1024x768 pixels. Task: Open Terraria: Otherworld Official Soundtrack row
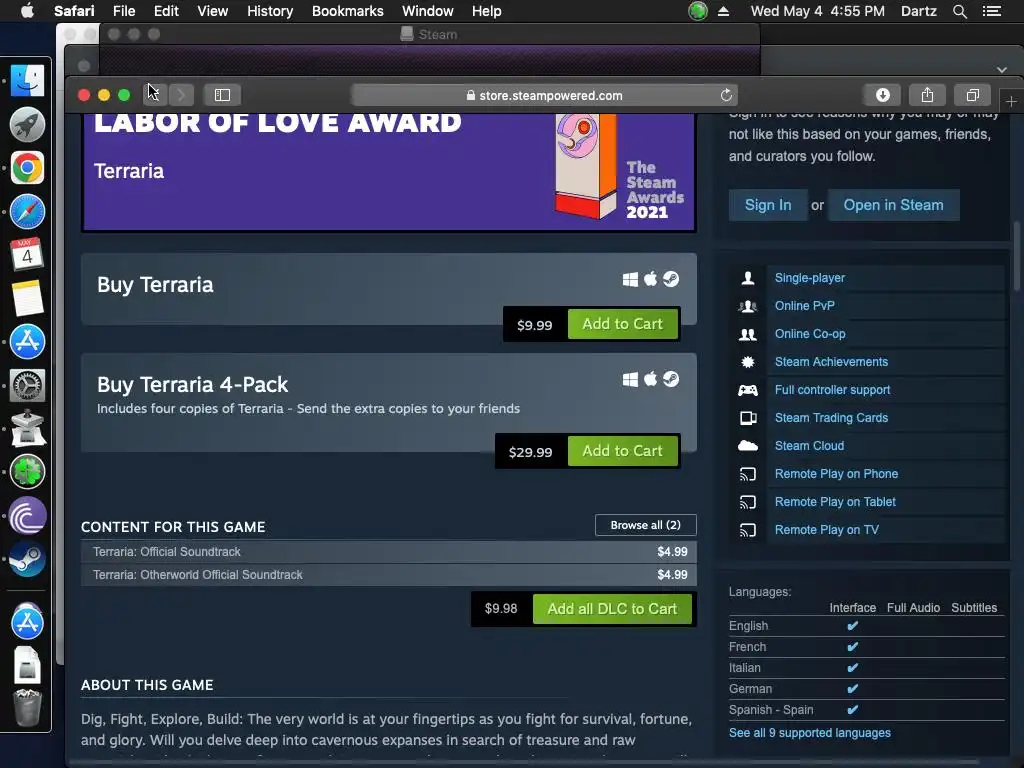(389, 575)
